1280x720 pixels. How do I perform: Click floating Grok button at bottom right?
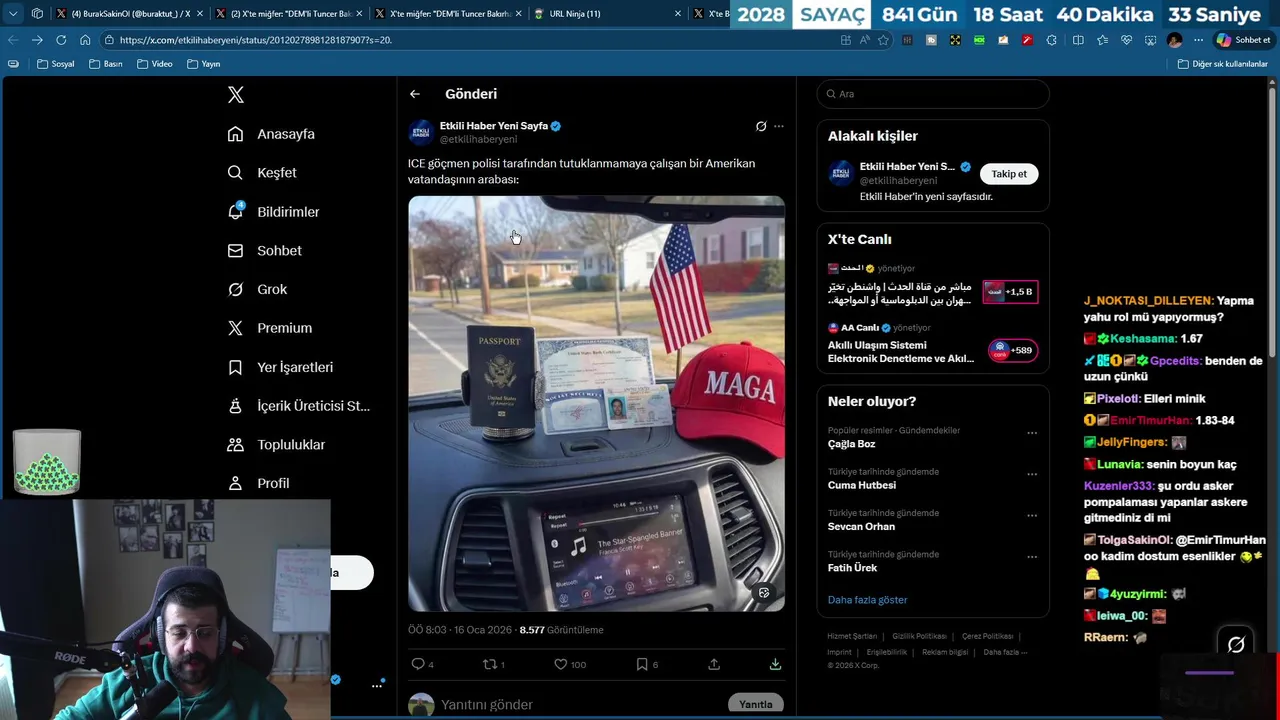click(x=1236, y=645)
